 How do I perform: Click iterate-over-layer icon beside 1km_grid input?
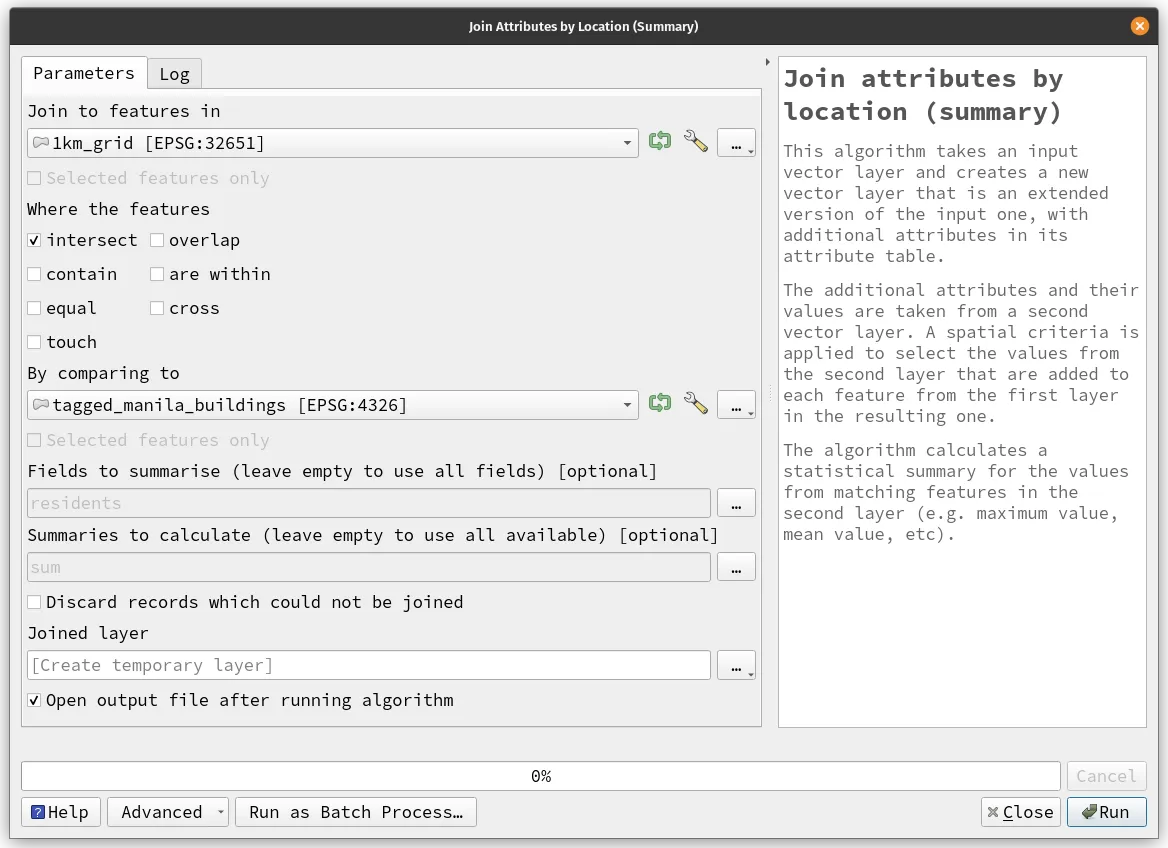[659, 142]
